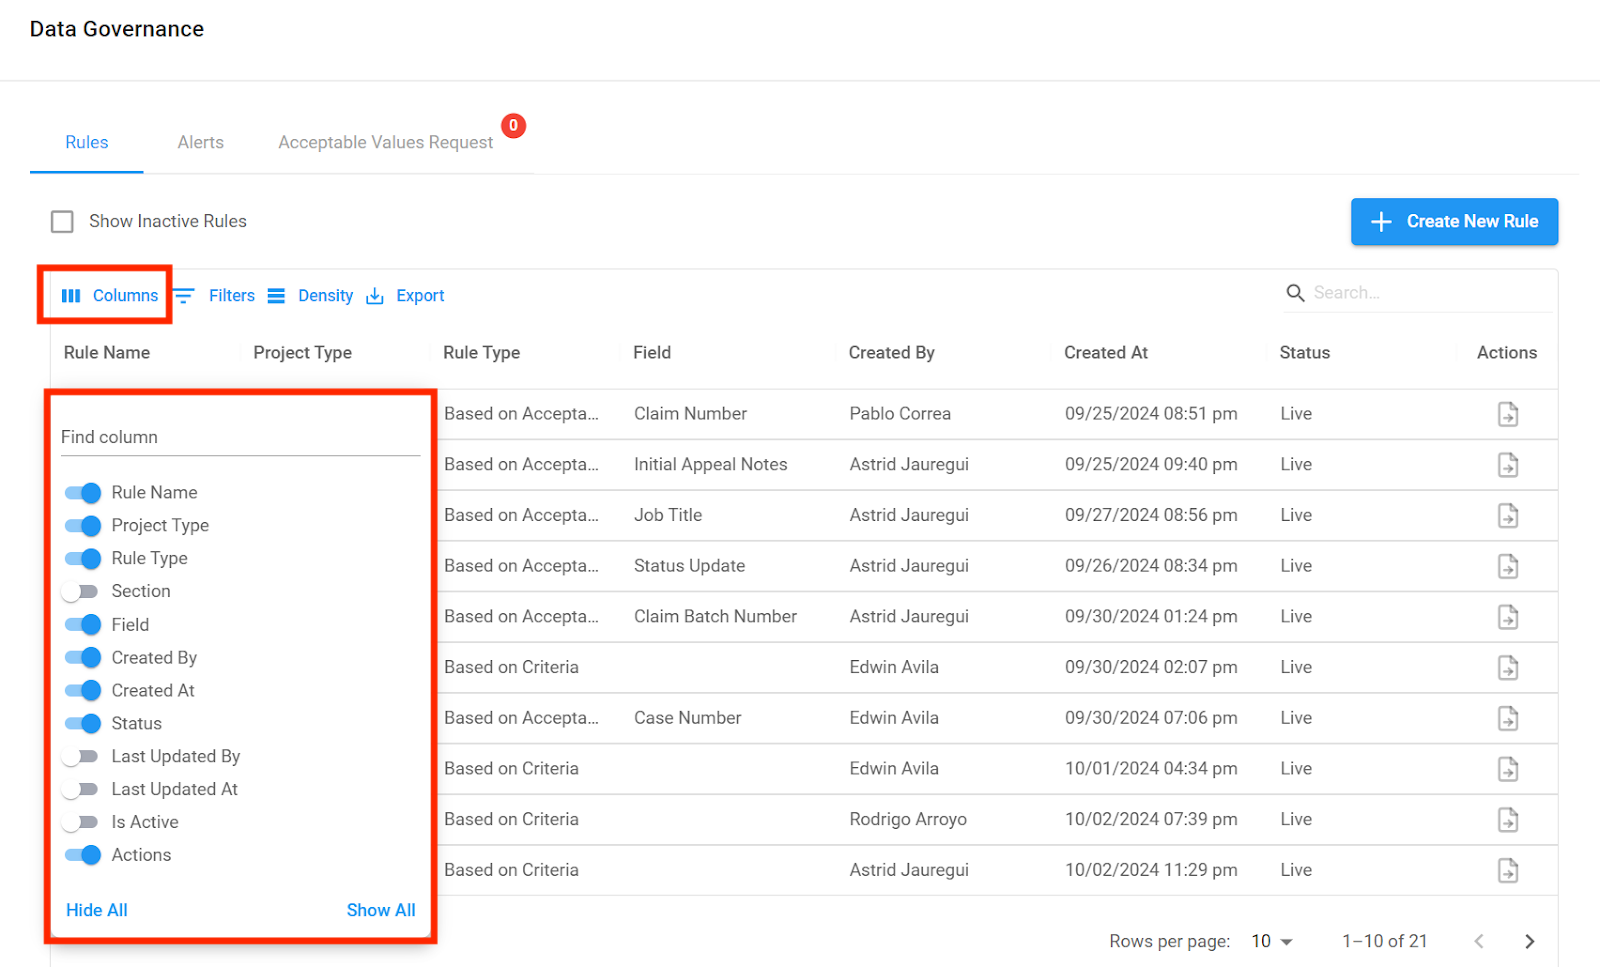
Task: Open the Filters menu
Action: [215, 296]
